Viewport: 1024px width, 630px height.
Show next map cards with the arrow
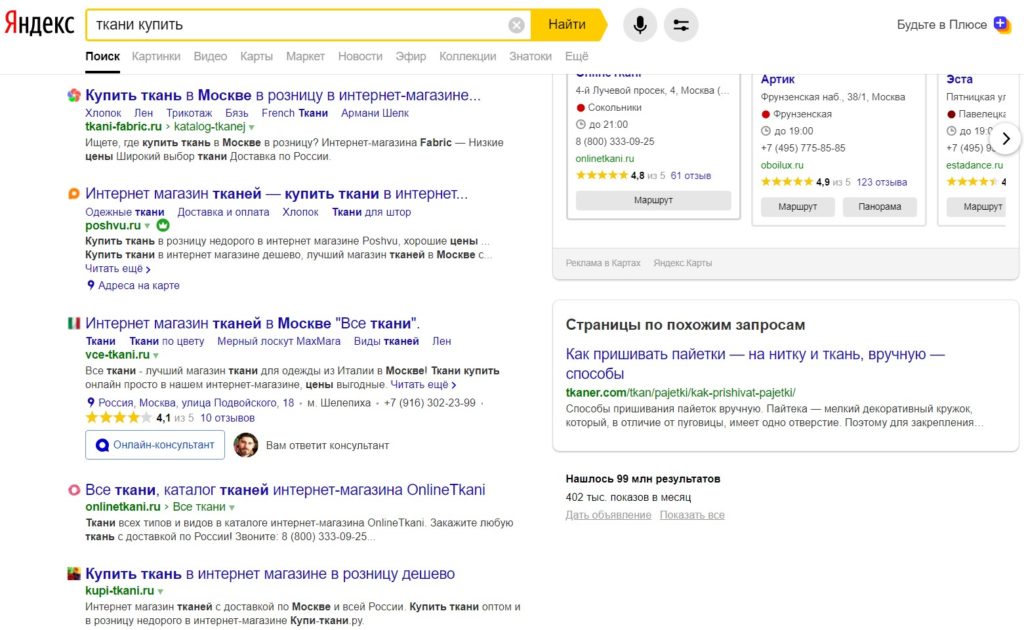pyautogui.click(x=1006, y=138)
